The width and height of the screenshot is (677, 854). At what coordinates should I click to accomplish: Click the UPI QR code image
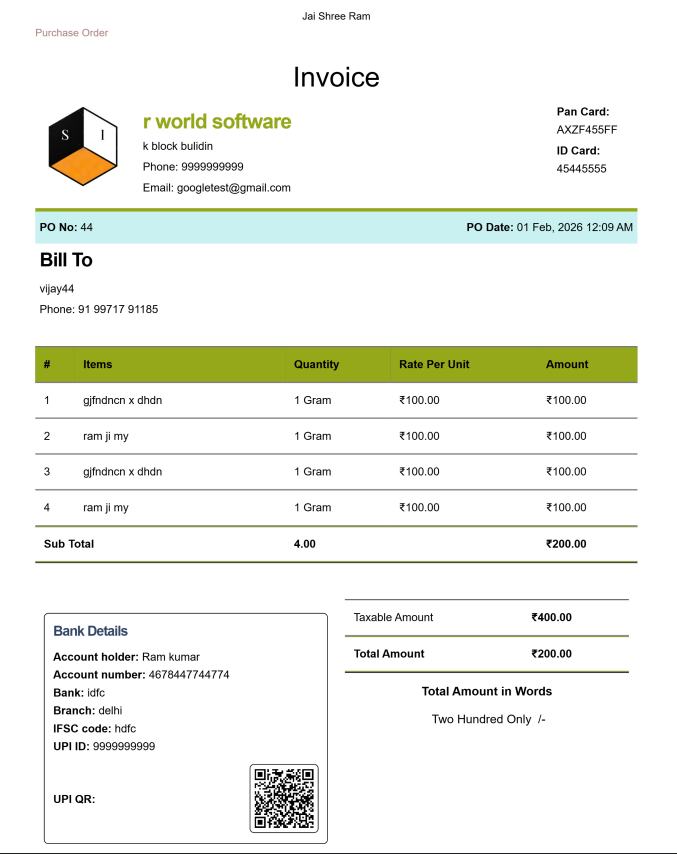coord(284,798)
